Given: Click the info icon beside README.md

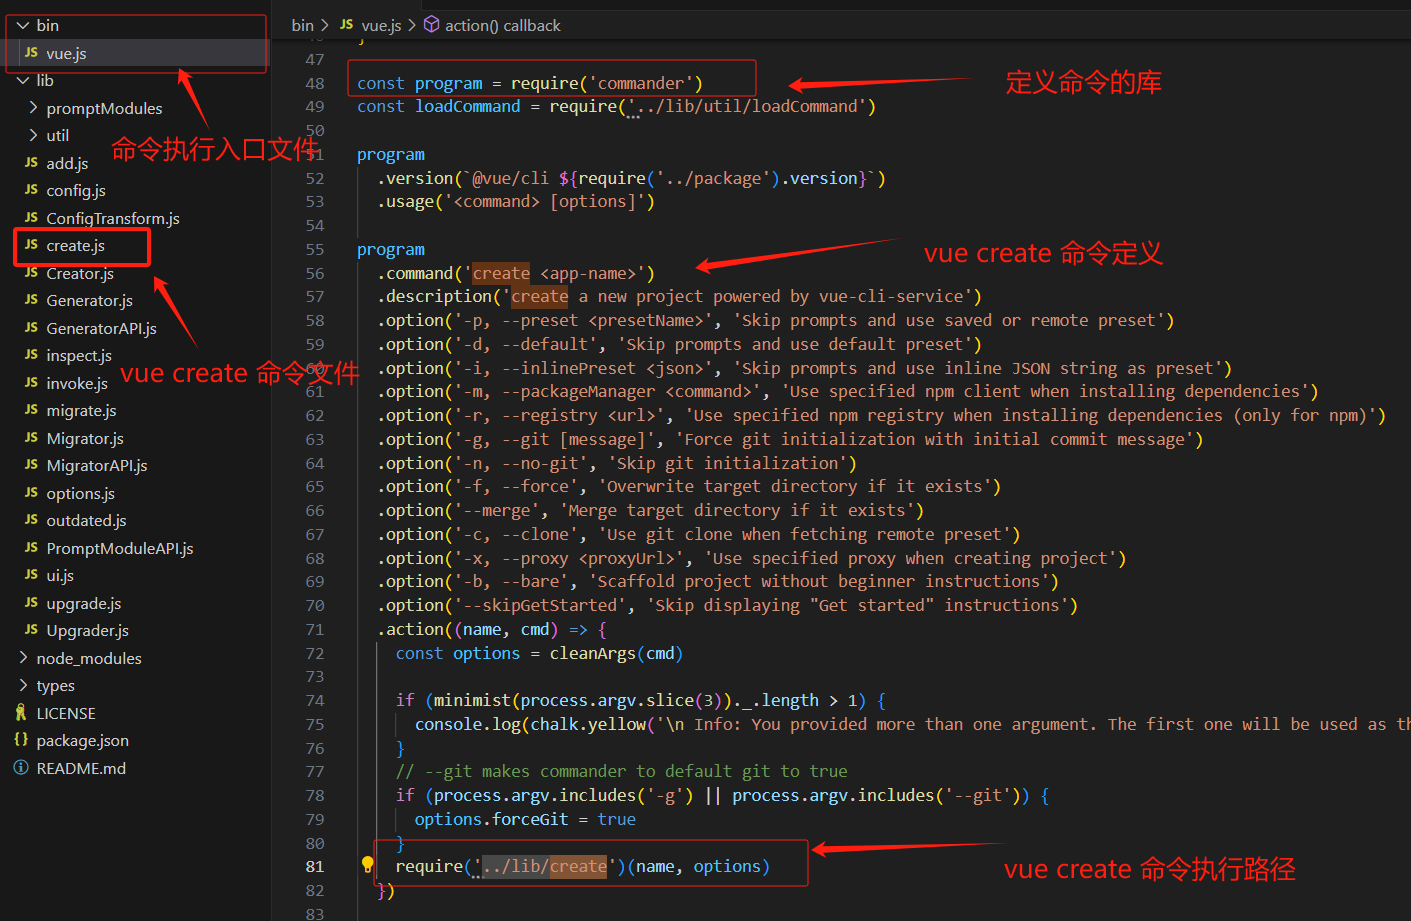Looking at the screenshot, I should (x=21, y=768).
